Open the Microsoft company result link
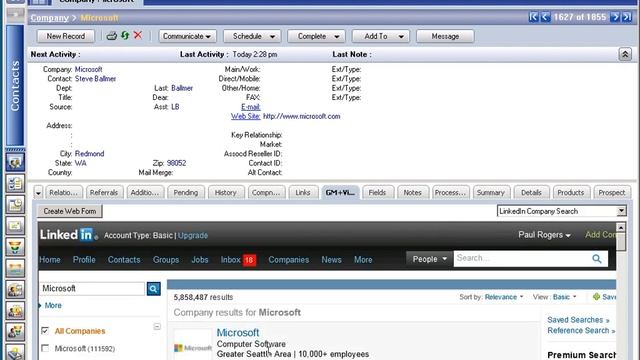Viewport: 640px width, 360px height. (x=238, y=333)
